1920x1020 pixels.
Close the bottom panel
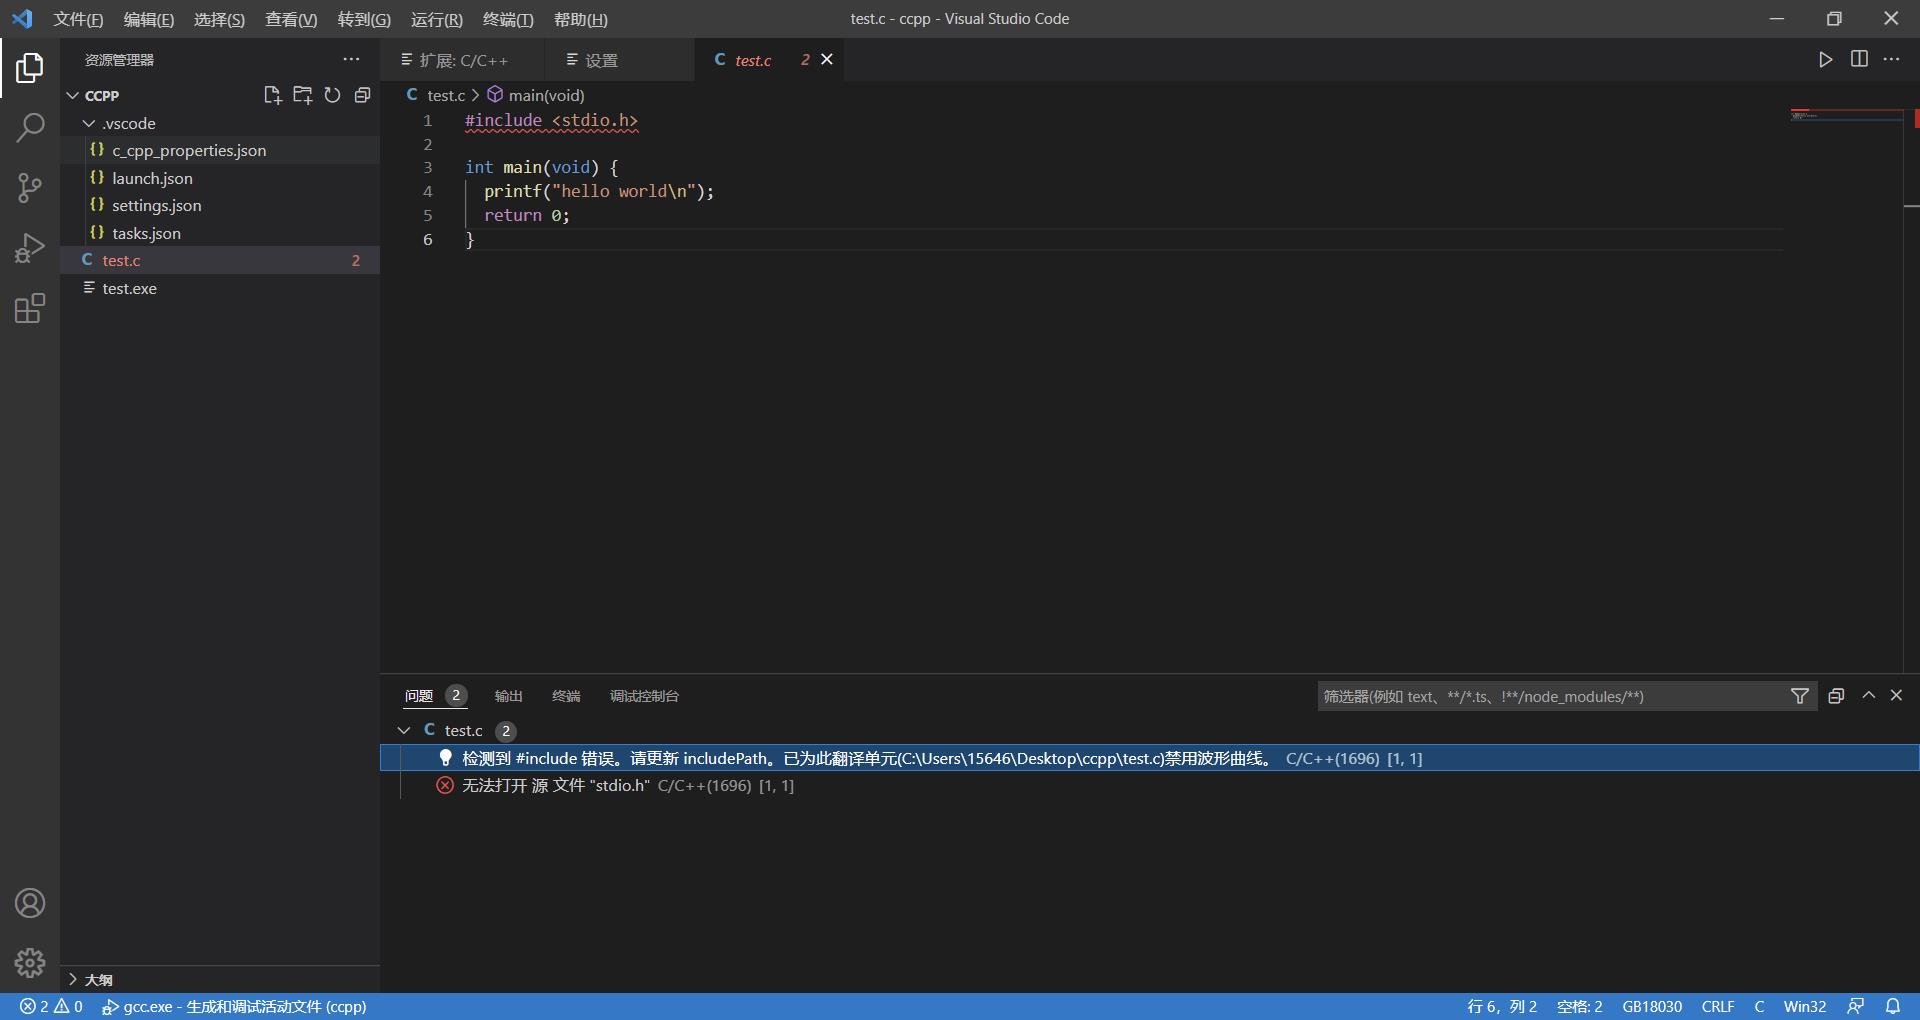coord(1896,695)
